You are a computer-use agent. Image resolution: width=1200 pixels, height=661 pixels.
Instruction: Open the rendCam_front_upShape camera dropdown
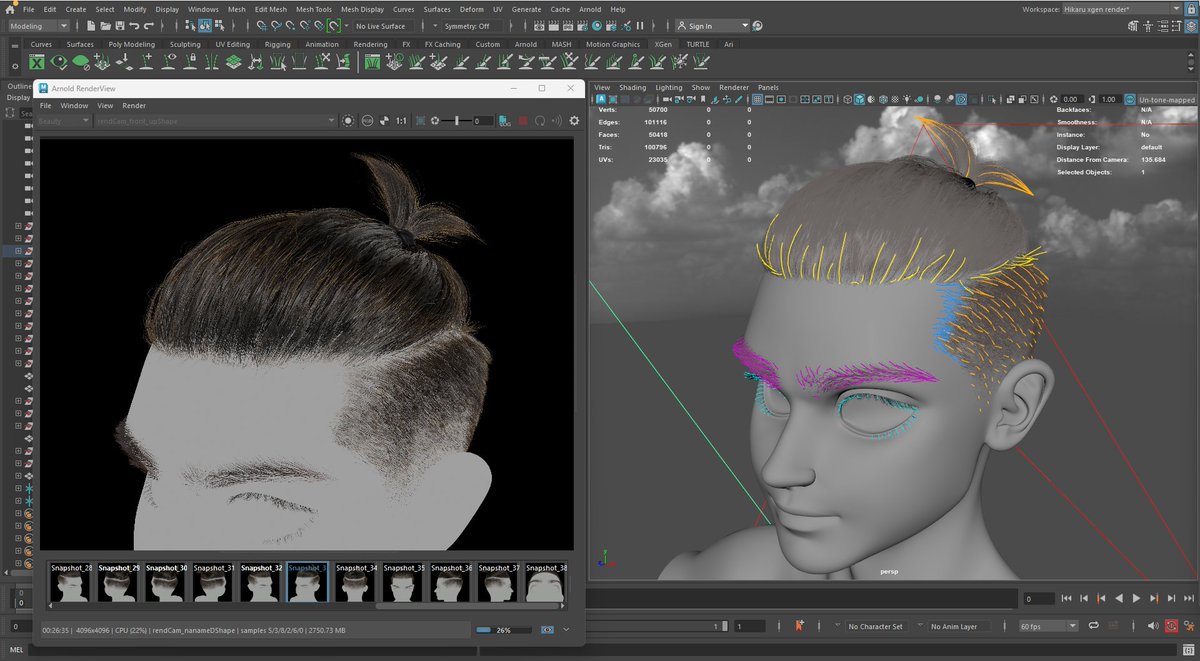click(215, 121)
